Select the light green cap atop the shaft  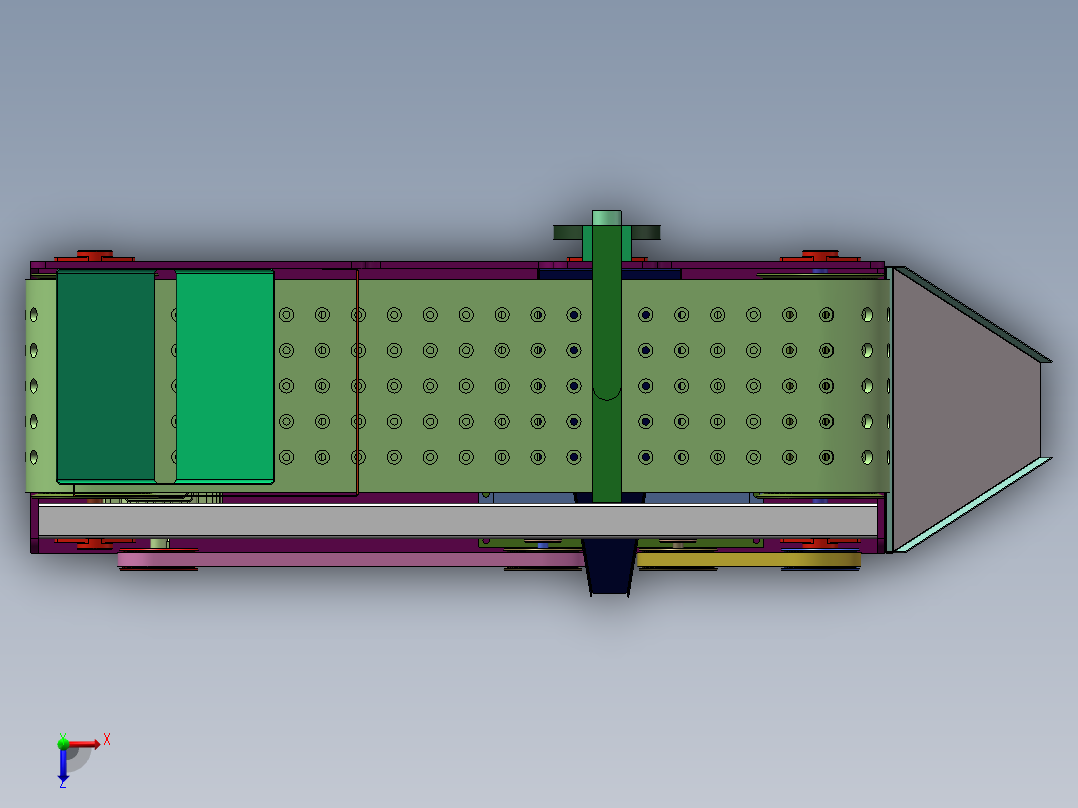pyautogui.click(x=606, y=218)
